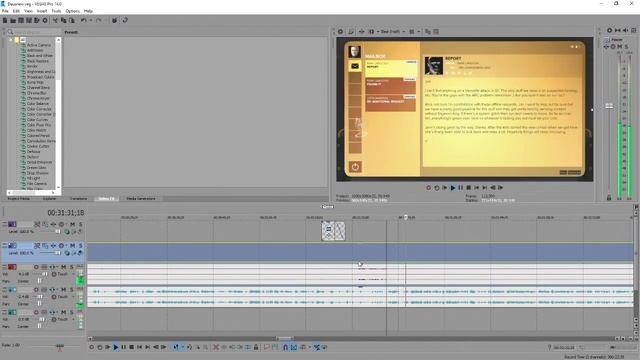Delete selection with the X icon in timeline toolbar
Viewport: 640px width, 360px height.
click(x=216, y=347)
